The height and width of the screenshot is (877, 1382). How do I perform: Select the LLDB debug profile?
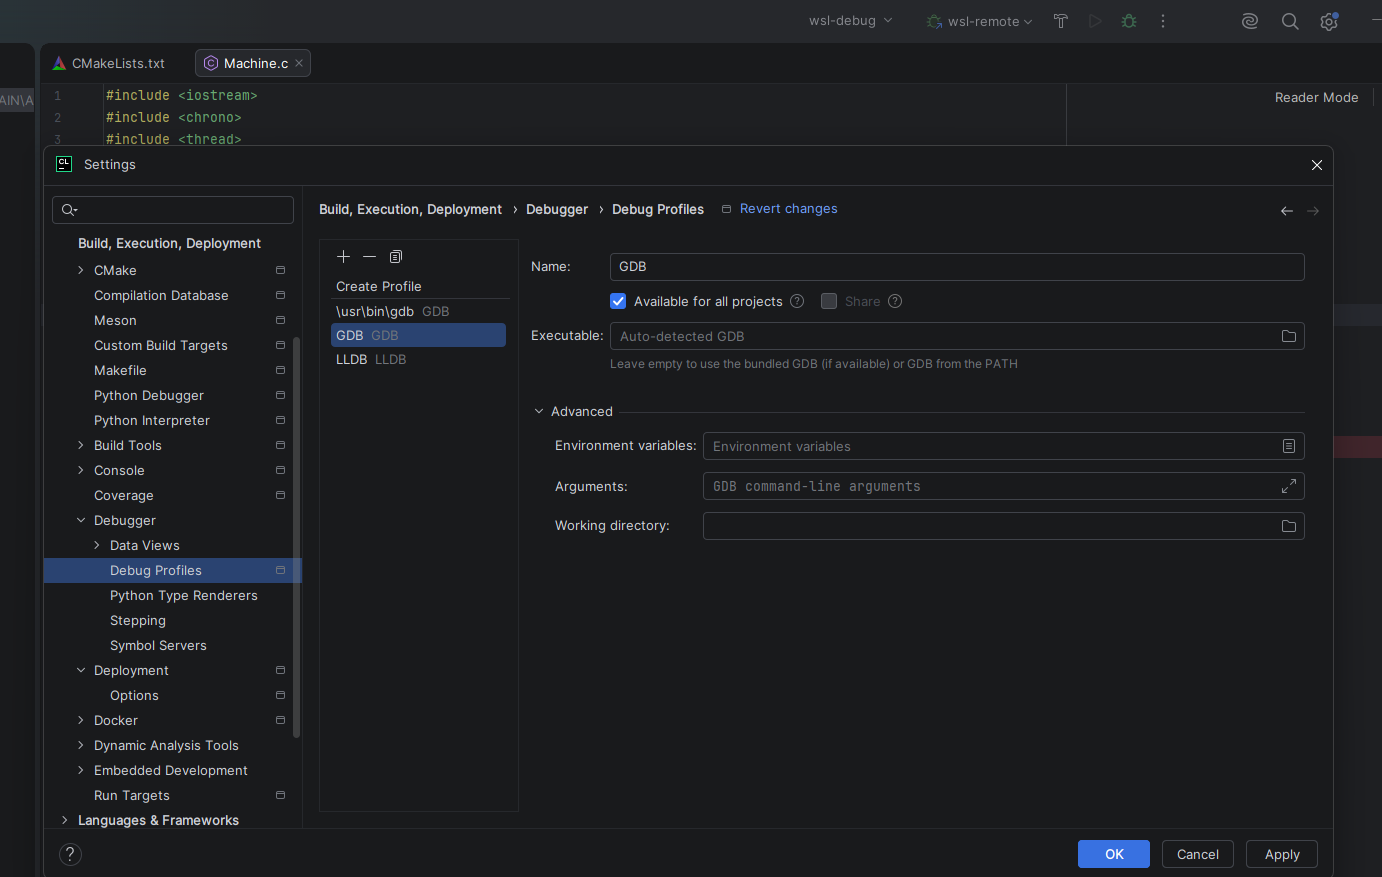[x=418, y=359]
